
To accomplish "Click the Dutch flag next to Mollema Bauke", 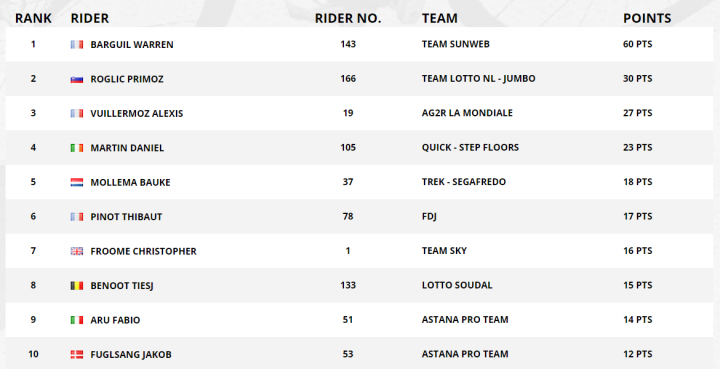I will [77, 182].
